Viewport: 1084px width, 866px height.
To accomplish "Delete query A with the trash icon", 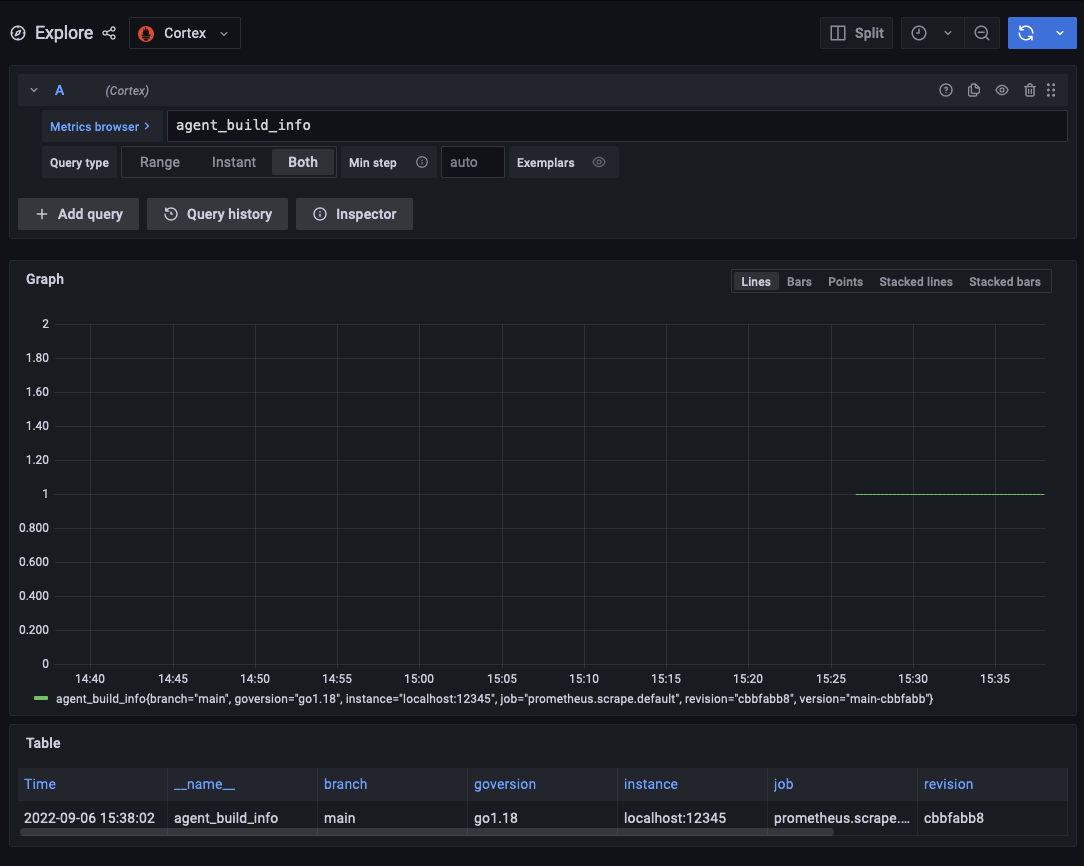I will [x=1030, y=90].
